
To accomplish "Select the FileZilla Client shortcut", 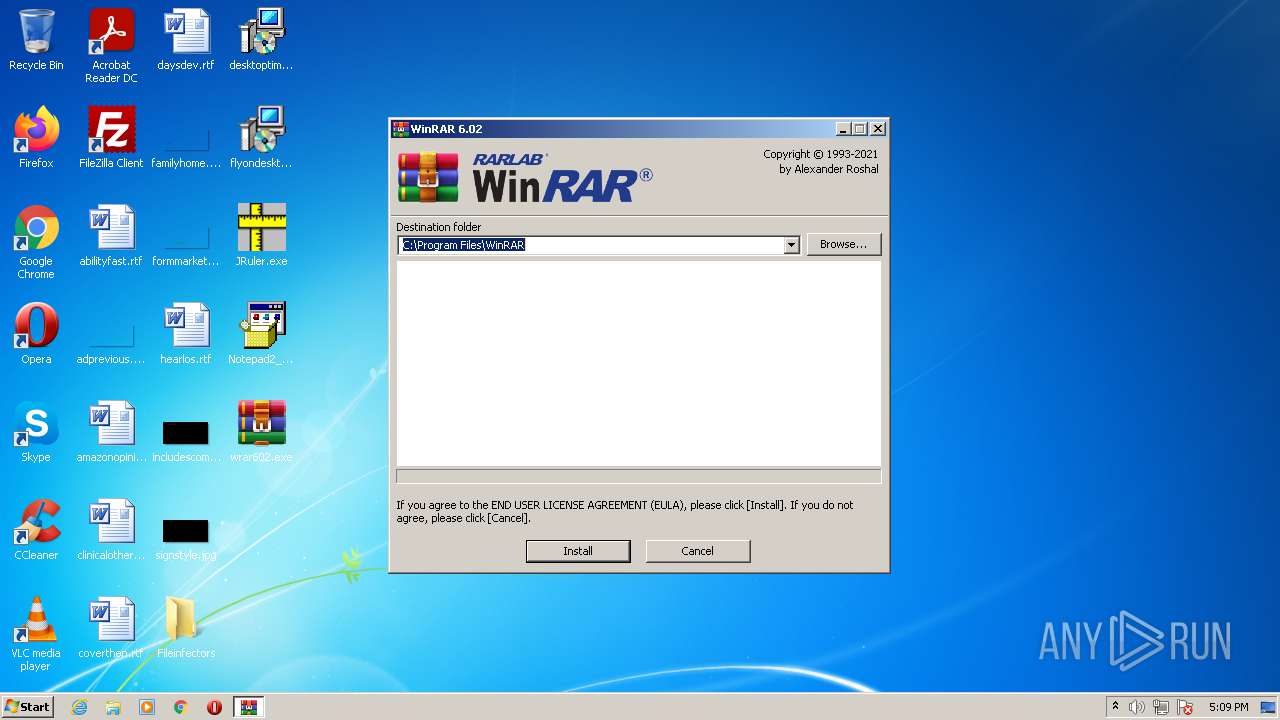I will click(x=111, y=138).
